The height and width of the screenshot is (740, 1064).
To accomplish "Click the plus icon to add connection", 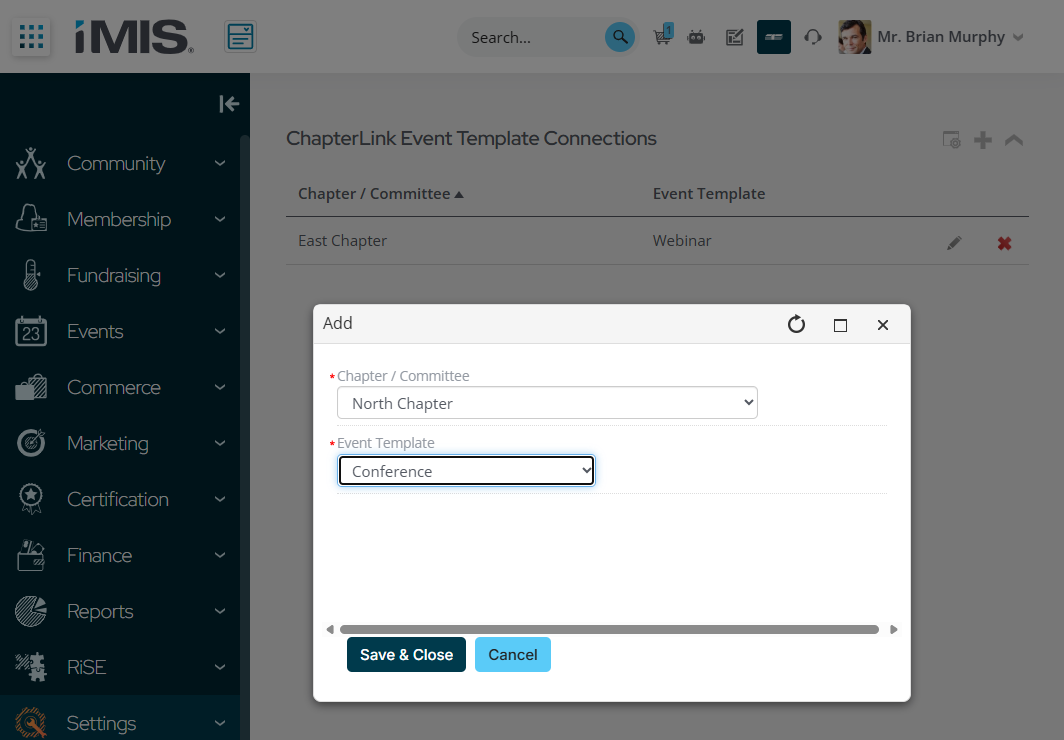I will pos(983,140).
